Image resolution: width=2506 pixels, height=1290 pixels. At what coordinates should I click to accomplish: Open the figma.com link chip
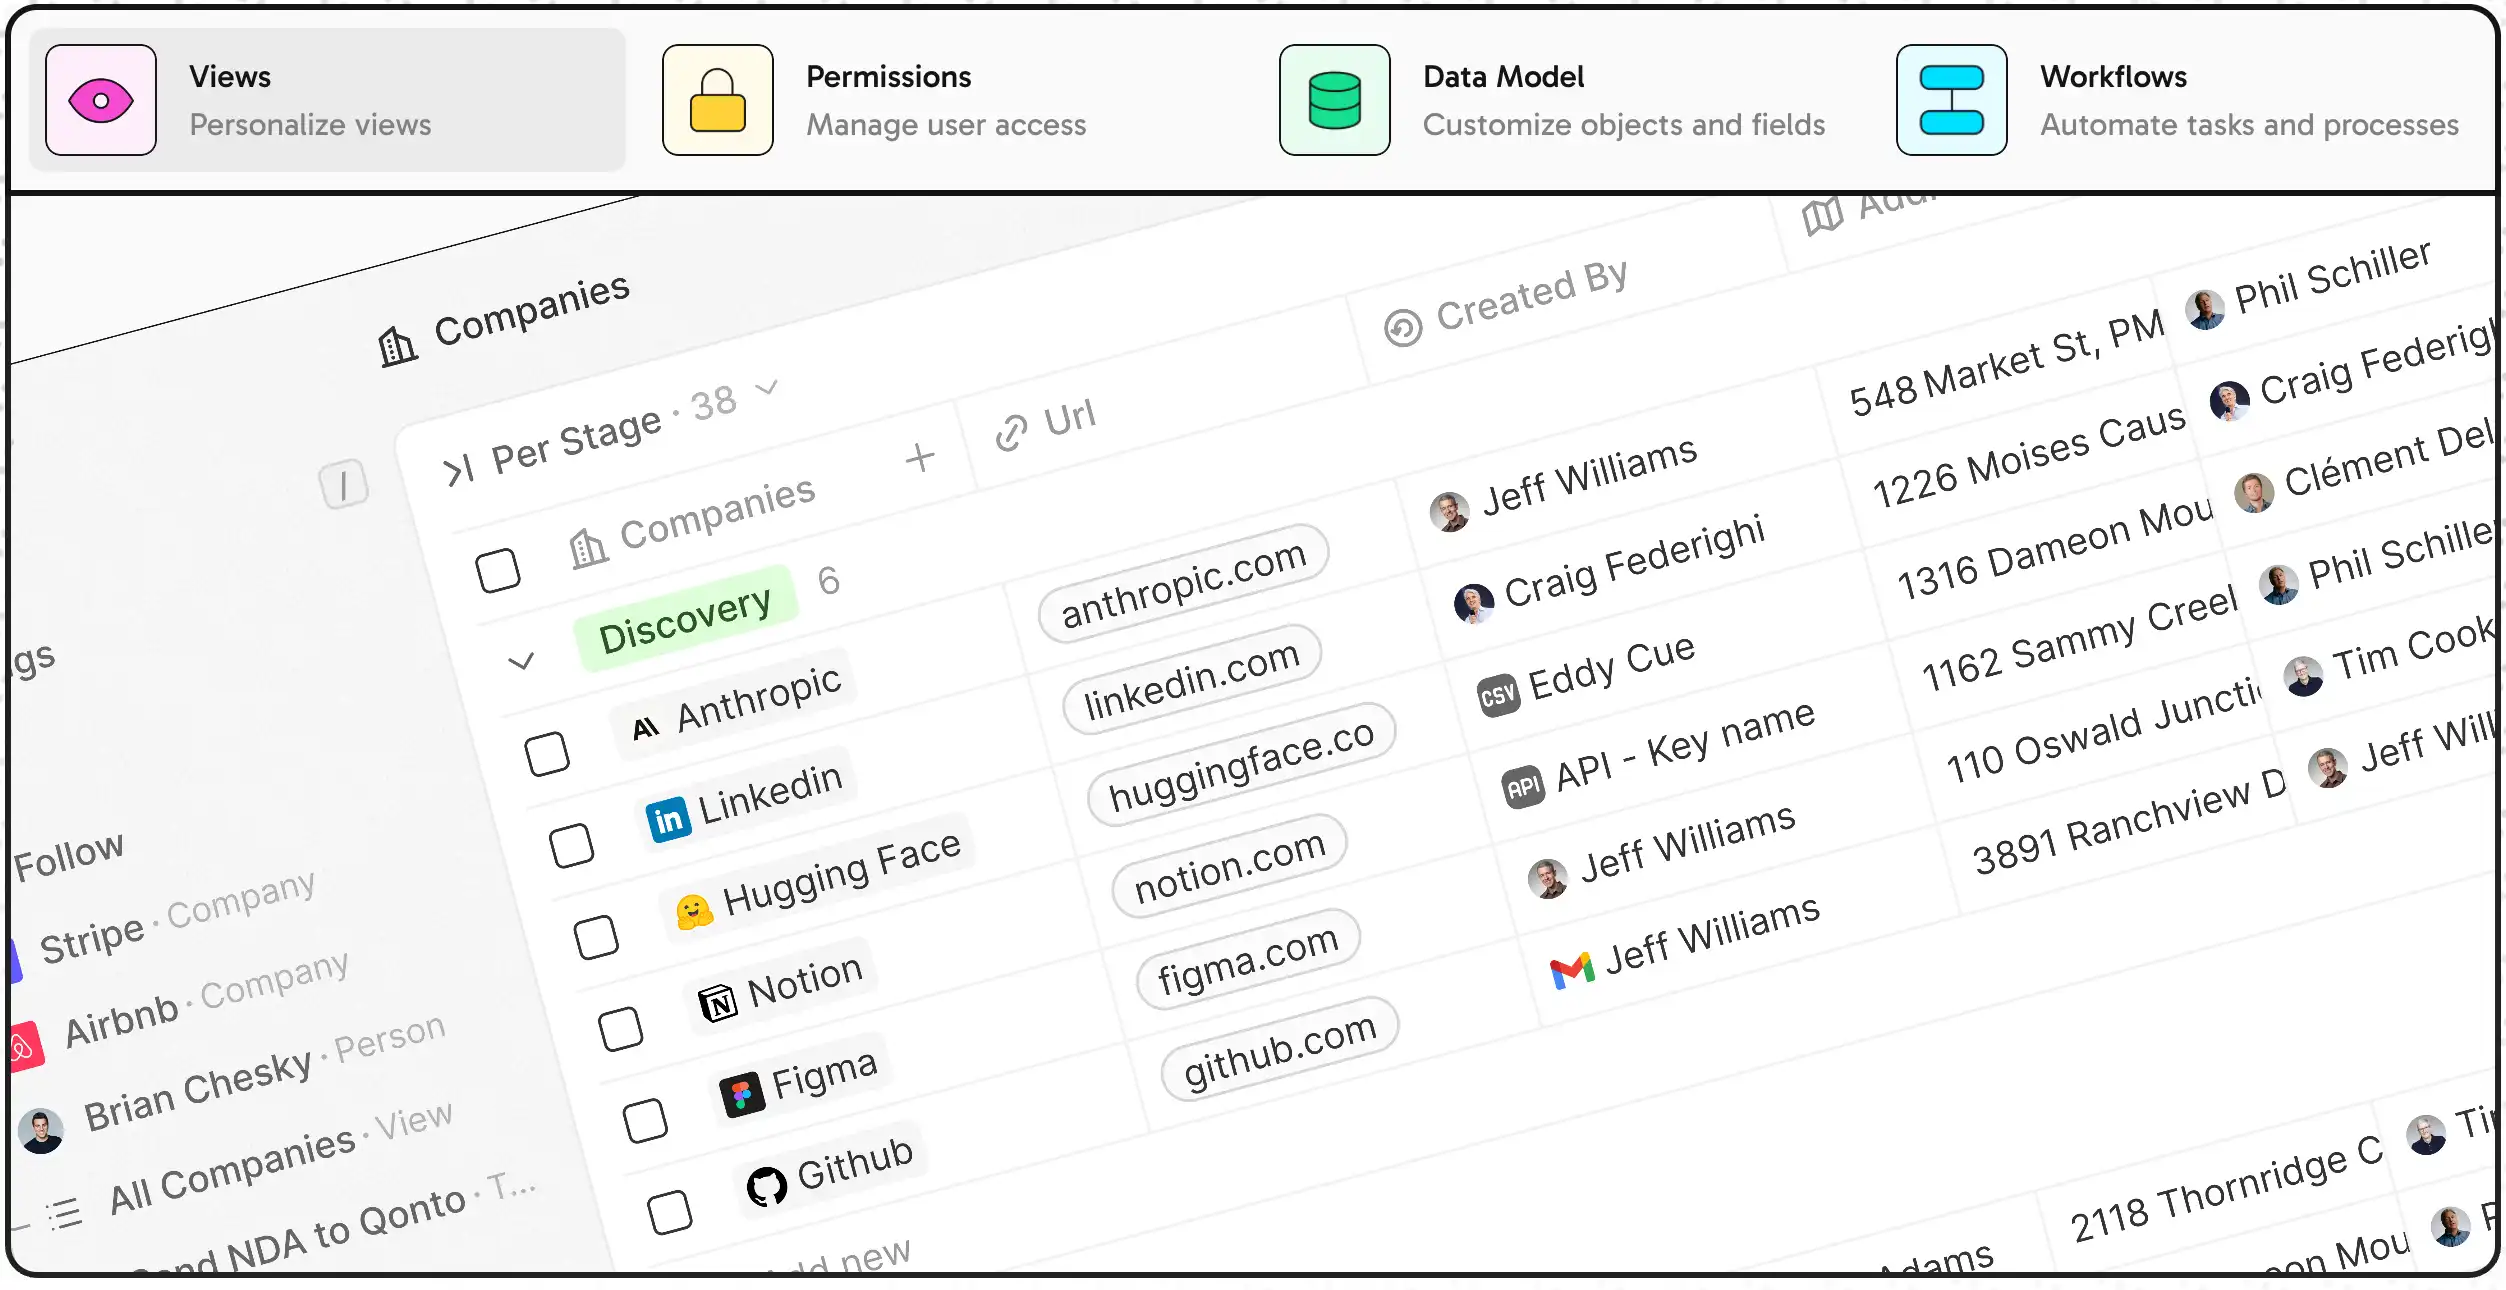pyautogui.click(x=1247, y=959)
